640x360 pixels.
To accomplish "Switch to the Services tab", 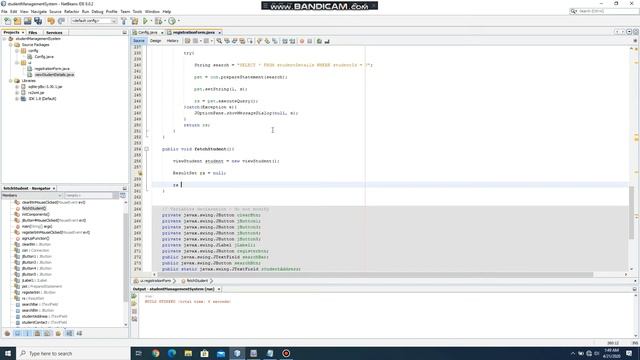I will 54,32.
